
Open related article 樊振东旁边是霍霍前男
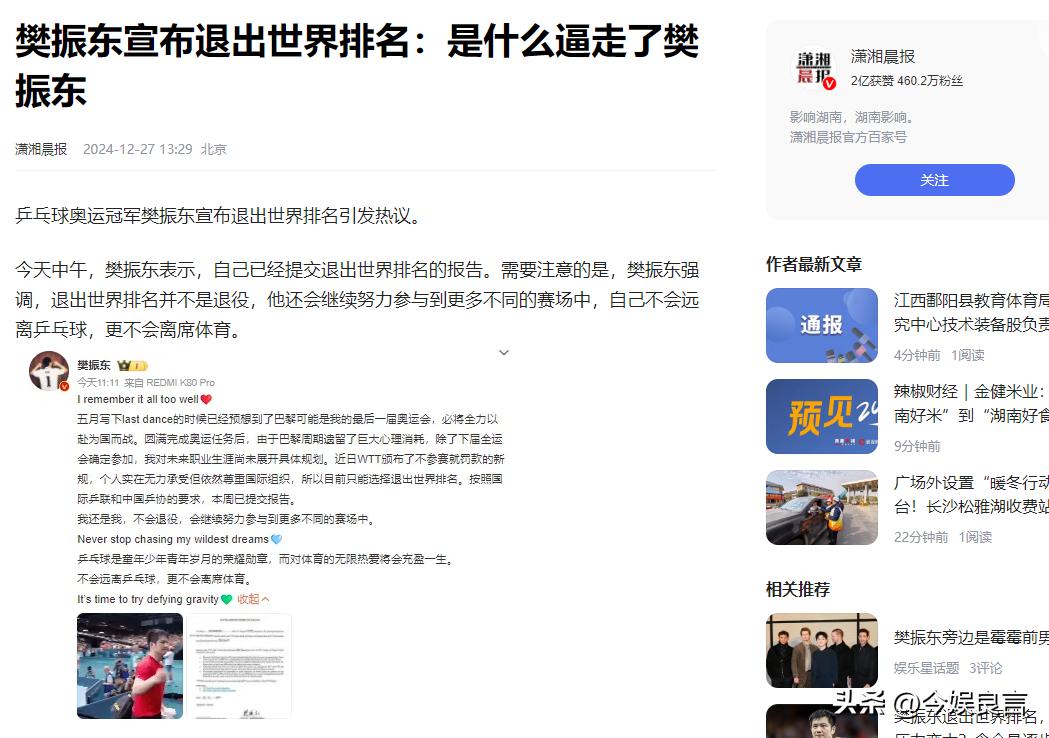coord(971,638)
